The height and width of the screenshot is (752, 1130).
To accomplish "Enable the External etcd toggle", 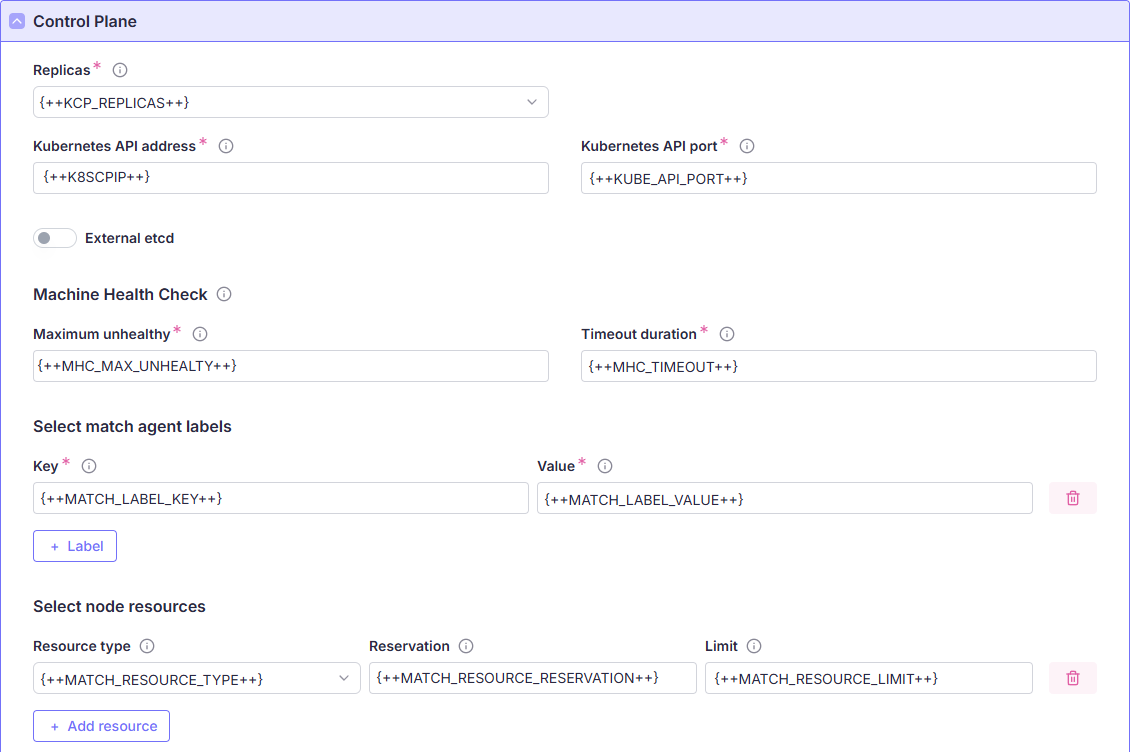I will [55, 238].
